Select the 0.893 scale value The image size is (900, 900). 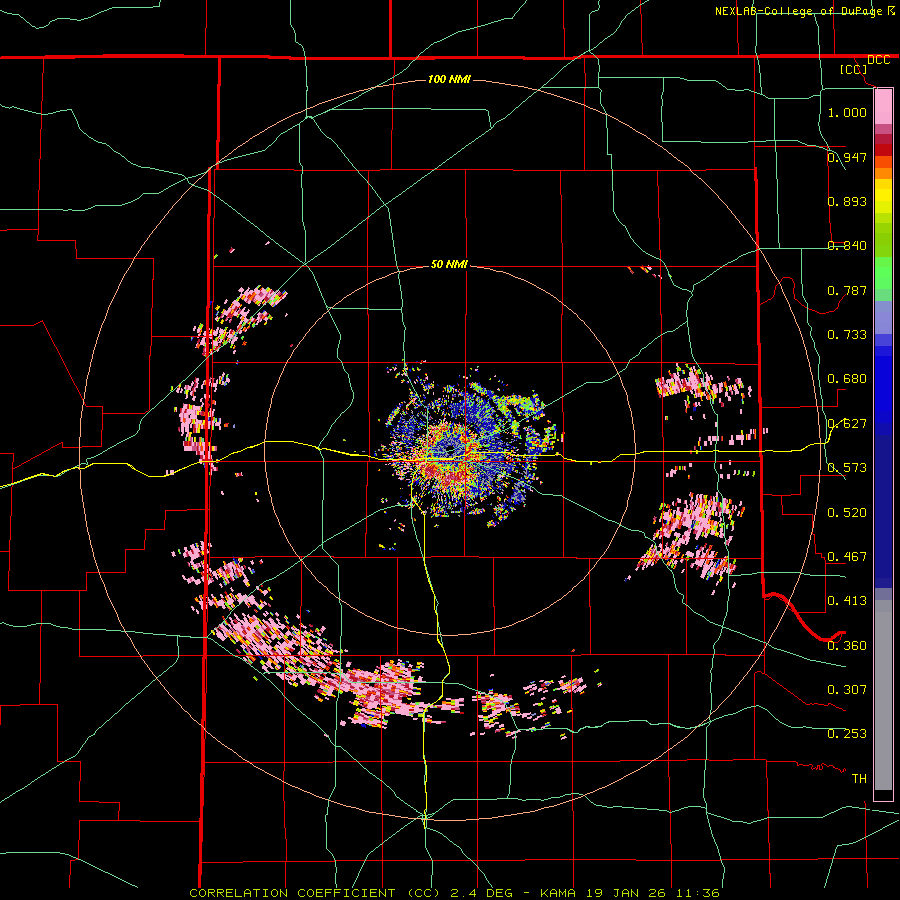847,201
